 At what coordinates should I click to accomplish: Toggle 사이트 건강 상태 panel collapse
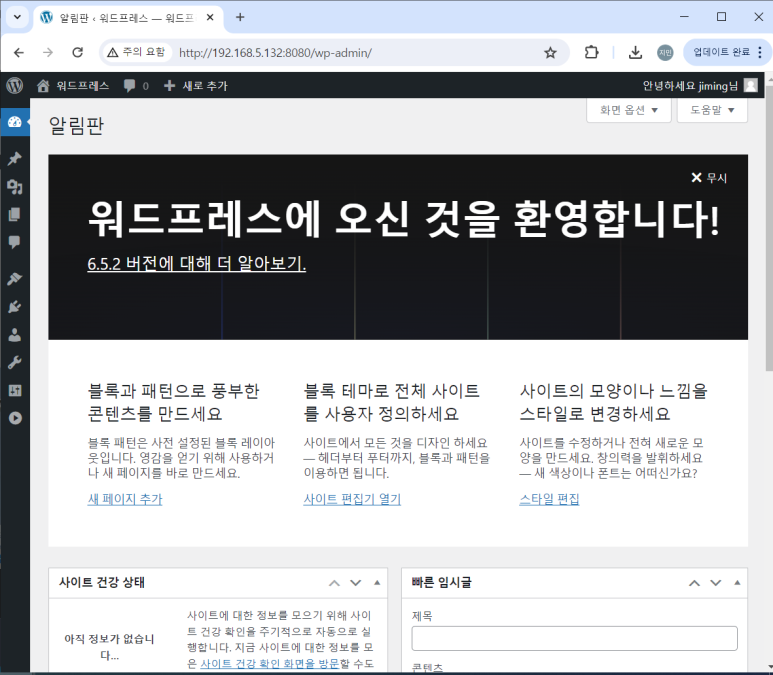pos(377,583)
